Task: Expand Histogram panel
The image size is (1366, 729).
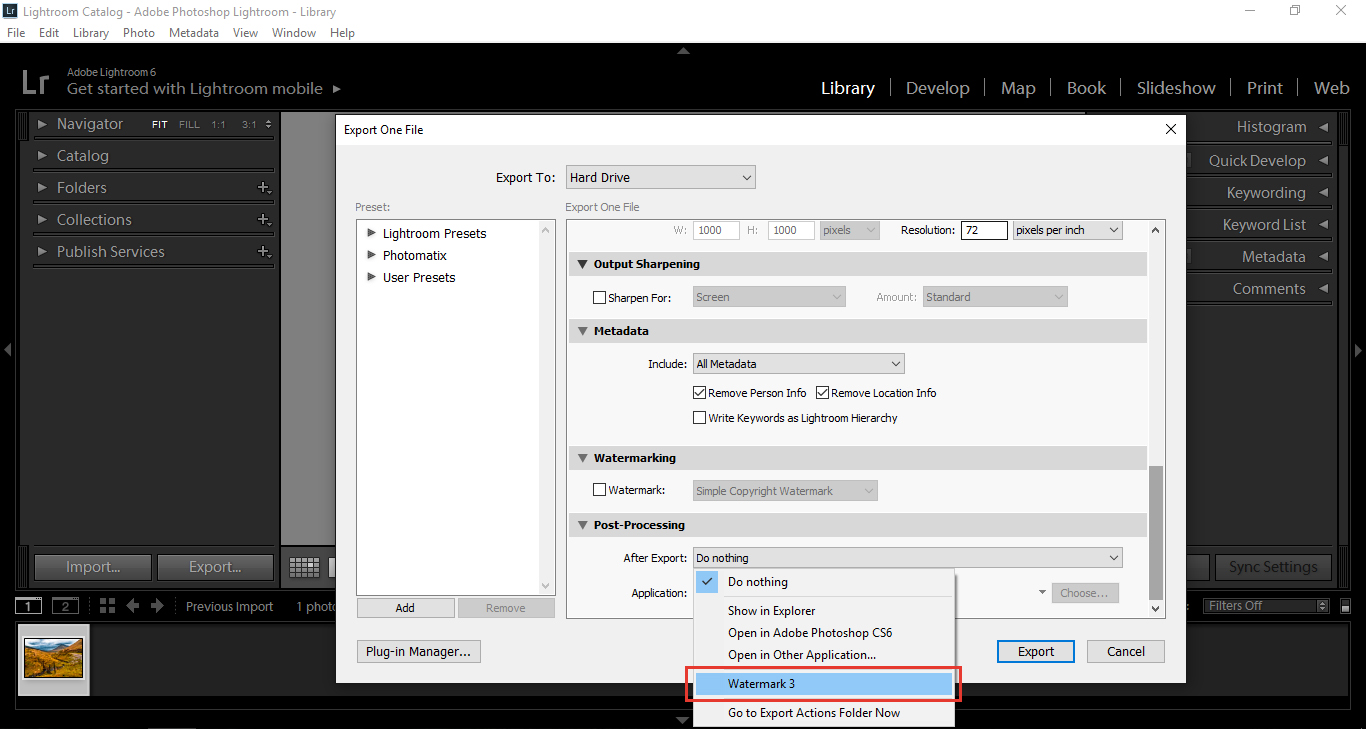Action: (1324, 127)
